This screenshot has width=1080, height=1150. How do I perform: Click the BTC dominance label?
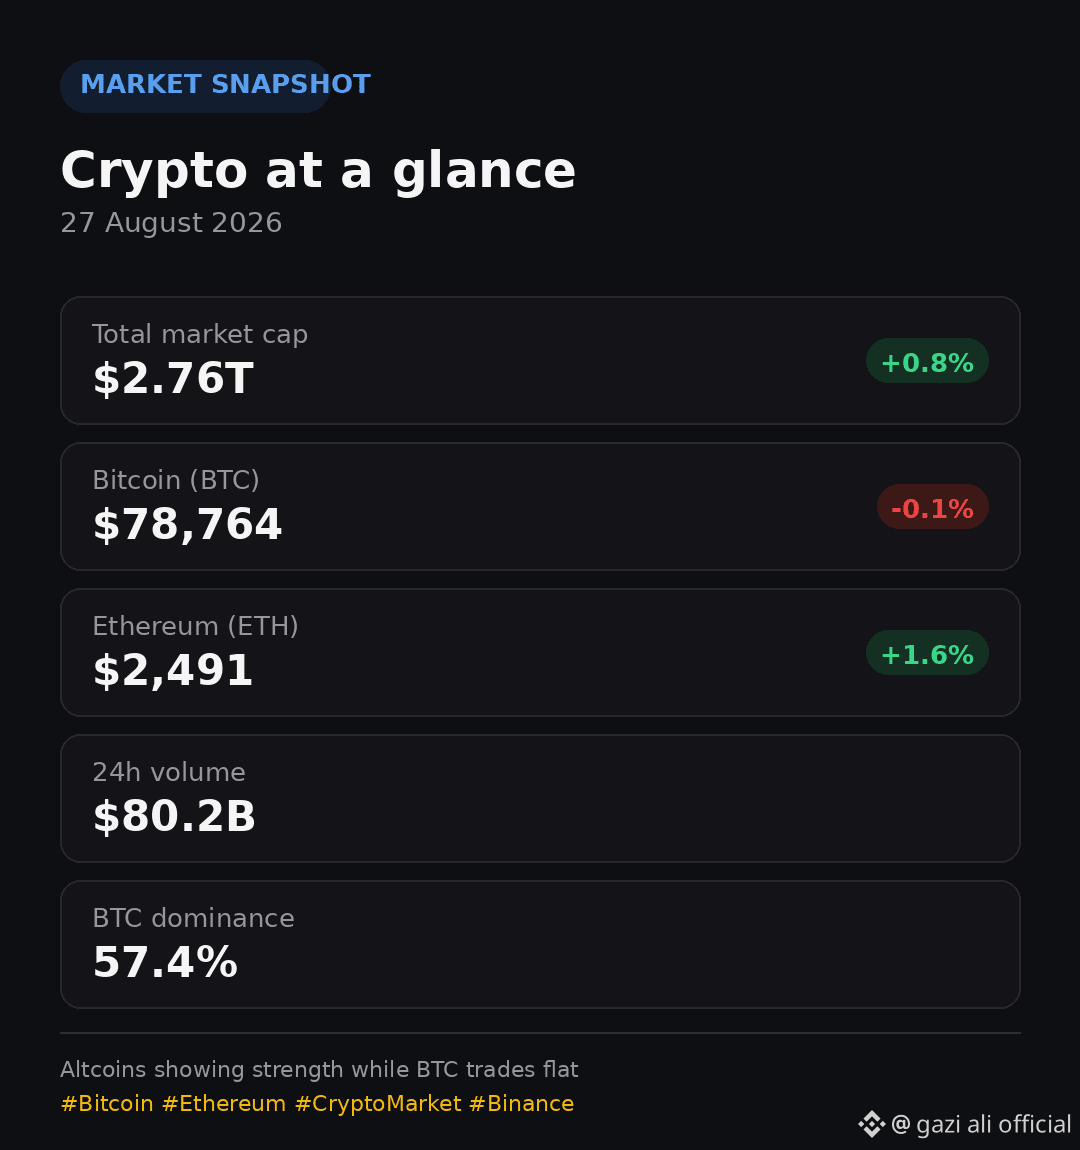point(194,918)
